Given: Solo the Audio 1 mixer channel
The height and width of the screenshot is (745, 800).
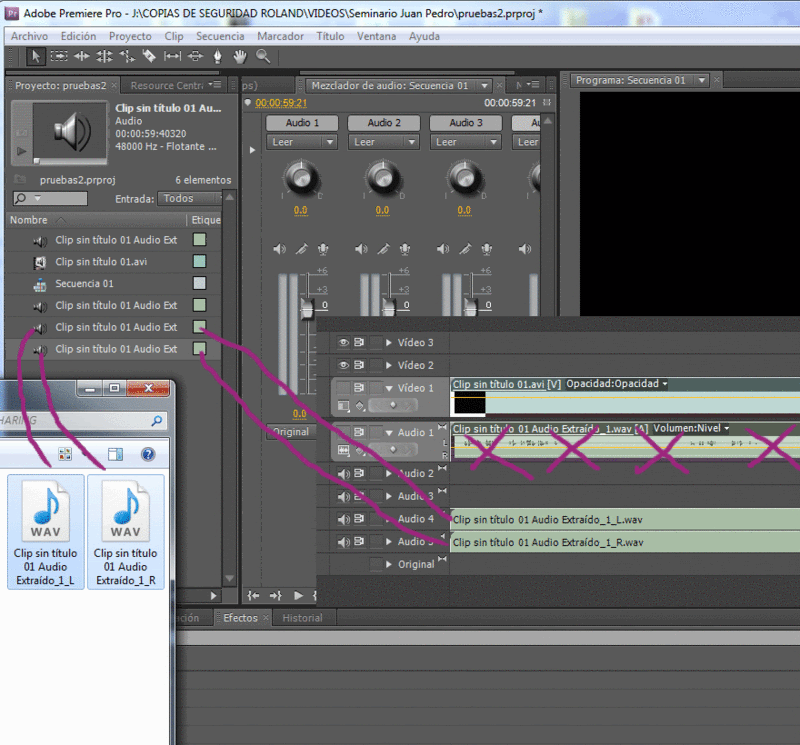Looking at the screenshot, I should (302, 249).
